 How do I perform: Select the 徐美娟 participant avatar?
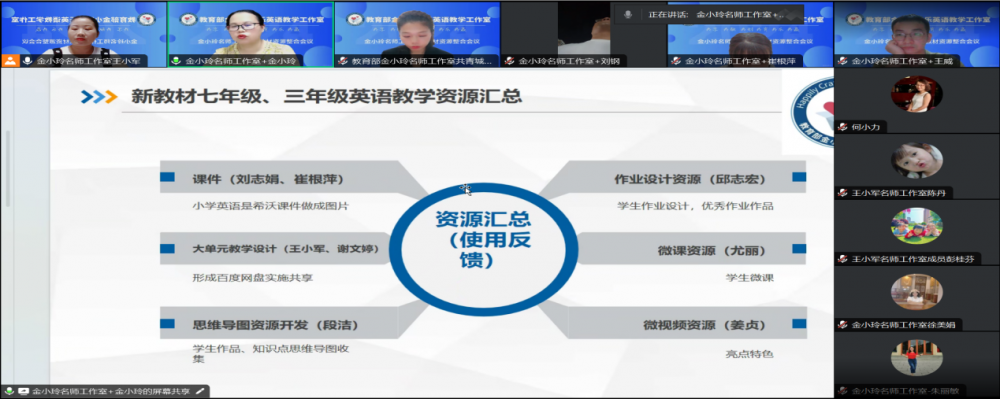(x=917, y=292)
